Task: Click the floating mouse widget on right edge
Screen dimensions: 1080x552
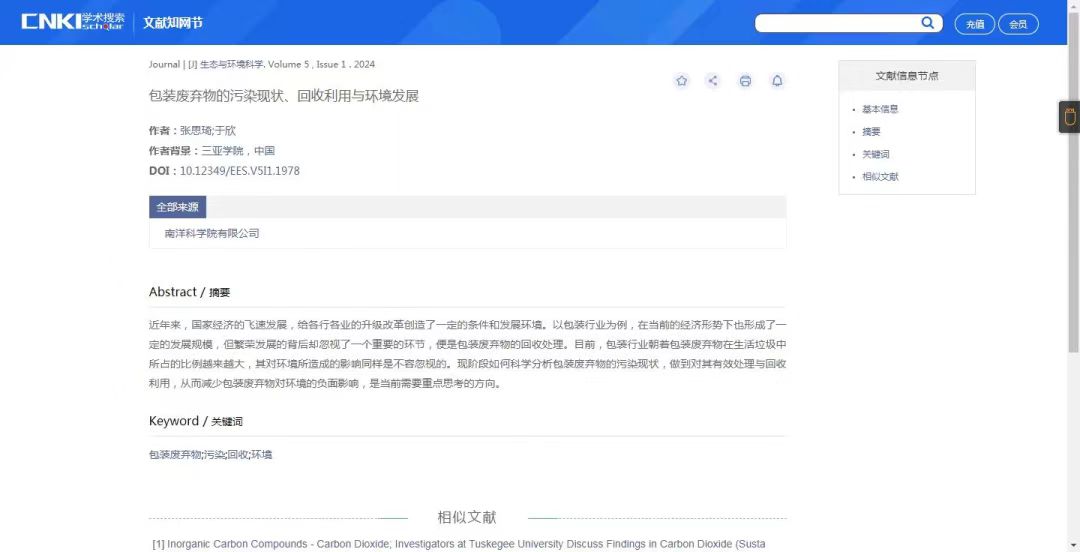Action: (1069, 117)
